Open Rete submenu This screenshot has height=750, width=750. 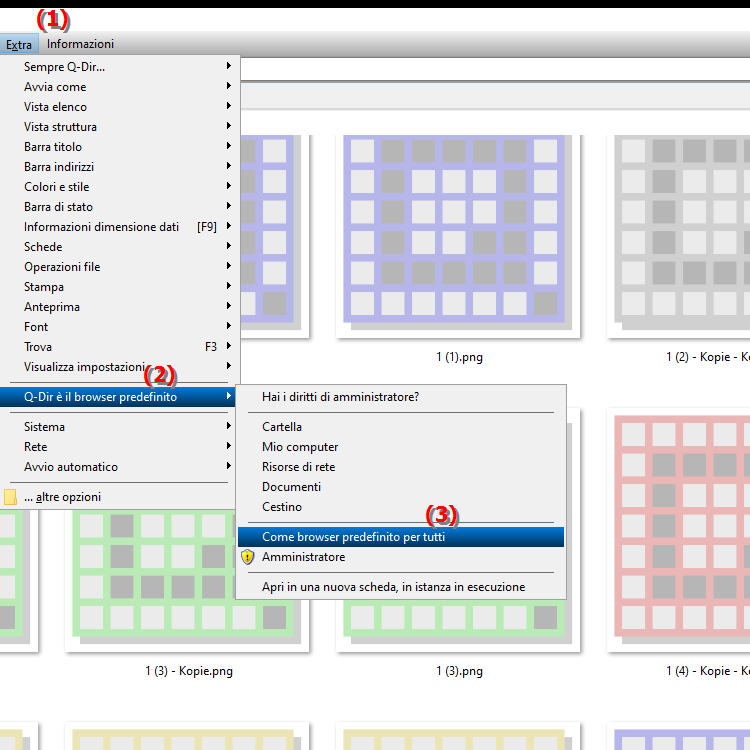click(x=119, y=447)
